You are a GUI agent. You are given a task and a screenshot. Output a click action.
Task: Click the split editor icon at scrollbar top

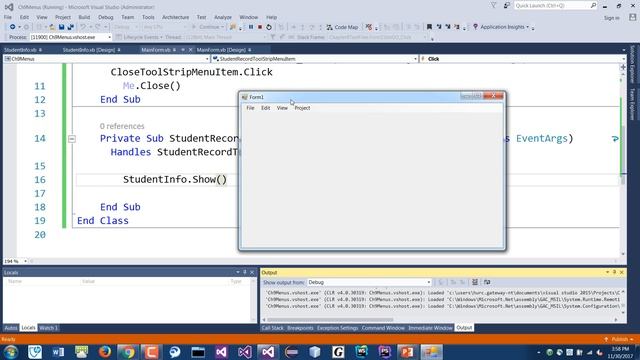pos(623,67)
